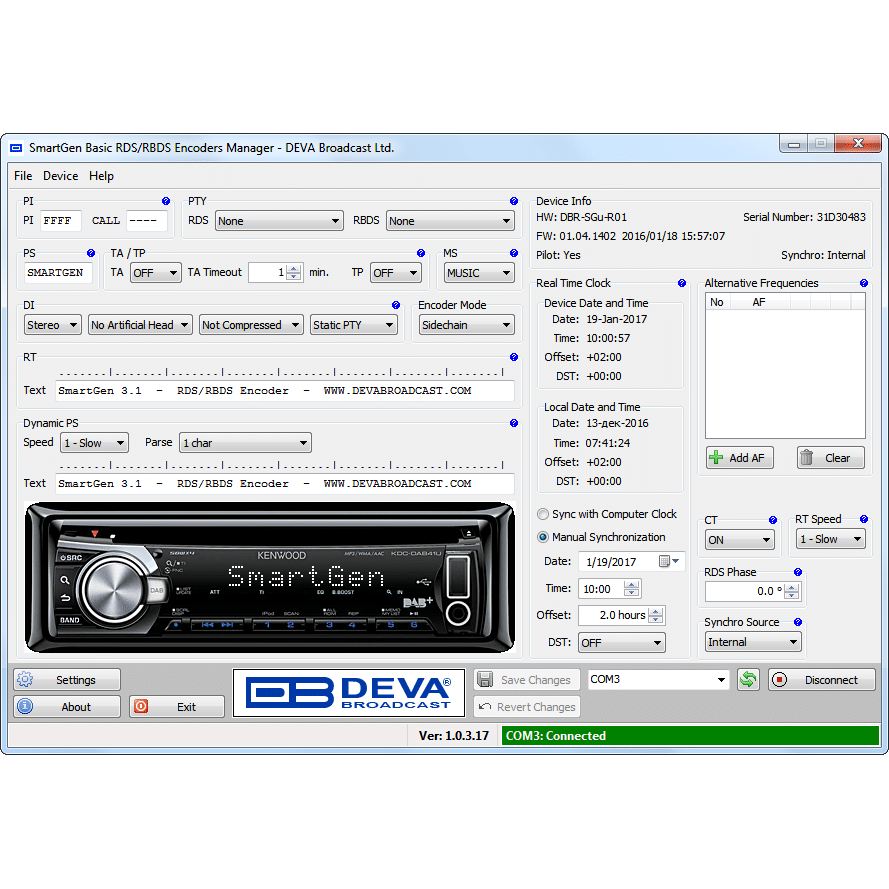
Task: Open the TA OFF dropdown
Action: pos(155,273)
